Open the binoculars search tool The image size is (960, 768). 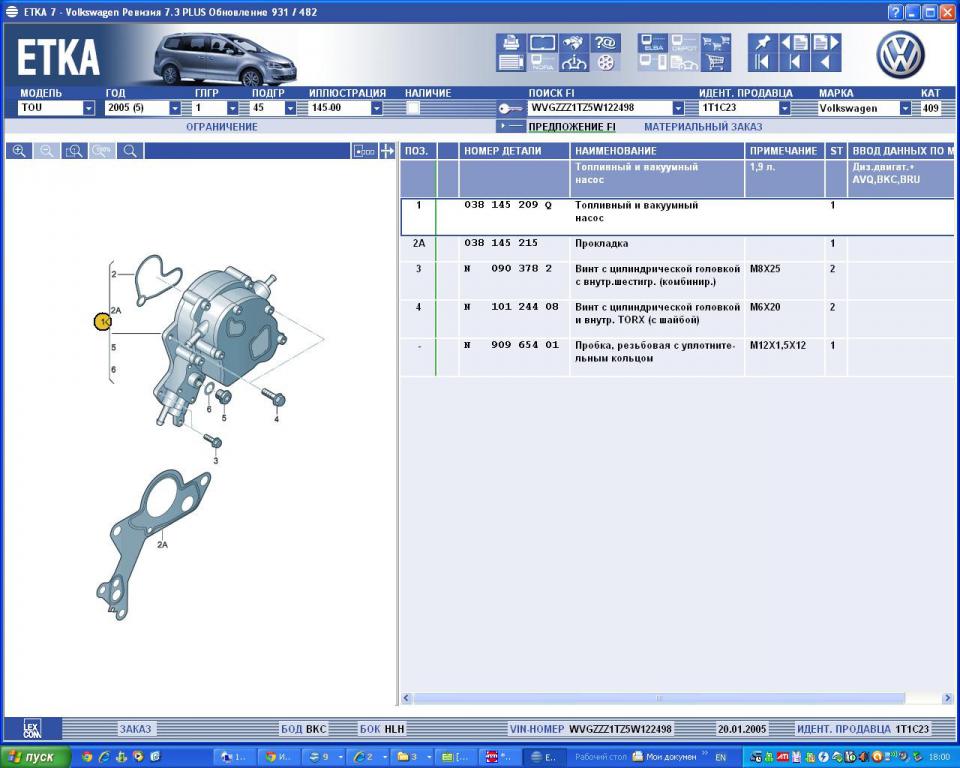coord(573,43)
